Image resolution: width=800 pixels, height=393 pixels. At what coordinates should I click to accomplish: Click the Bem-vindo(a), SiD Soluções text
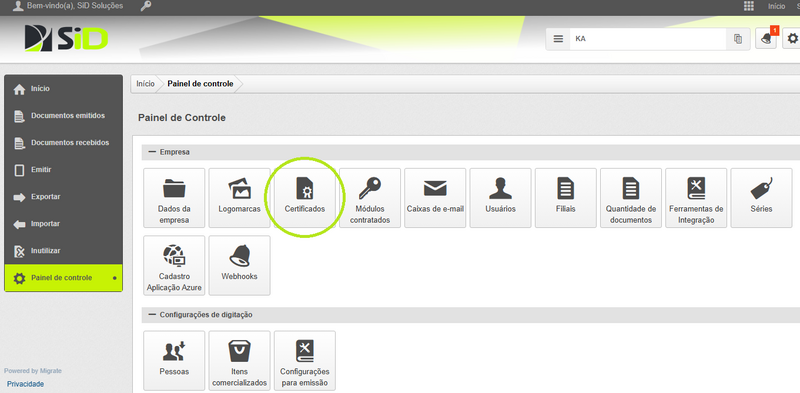click(x=74, y=6)
